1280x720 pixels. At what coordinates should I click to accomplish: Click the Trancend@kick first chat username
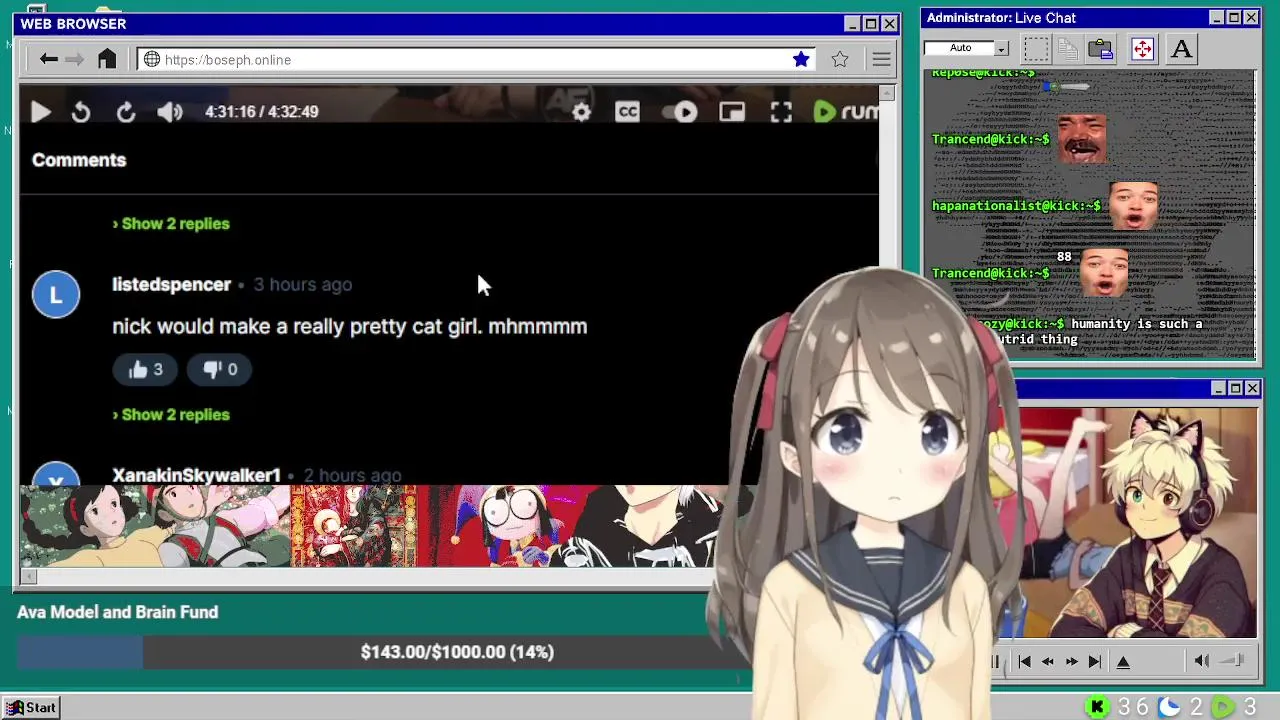[990, 139]
